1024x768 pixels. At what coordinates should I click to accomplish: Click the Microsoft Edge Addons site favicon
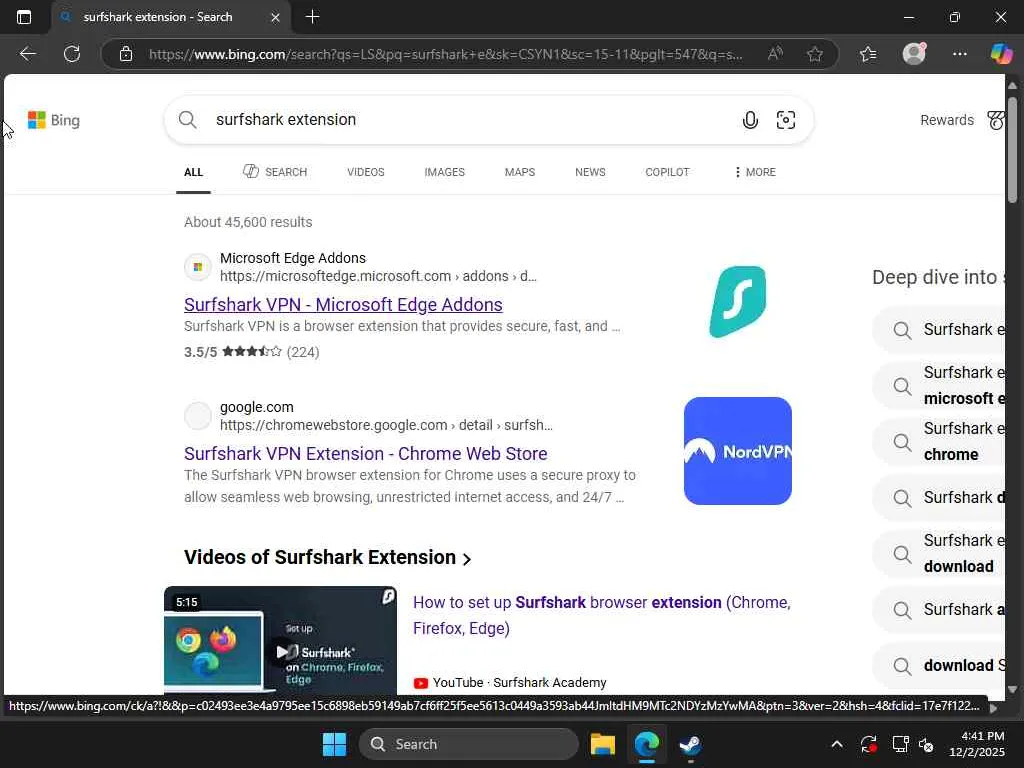tap(197, 267)
